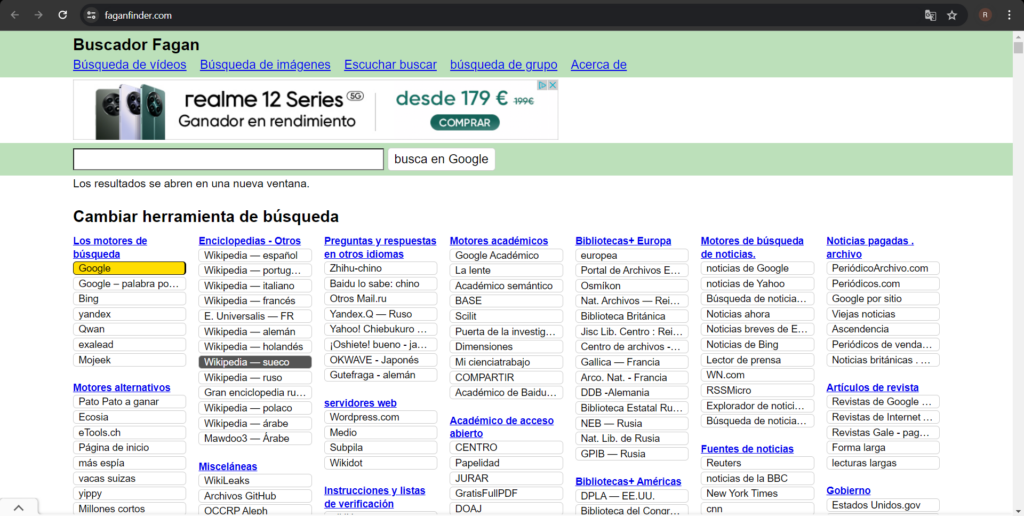
Task: Open the profile avatar icon
Action: point(985,15)
